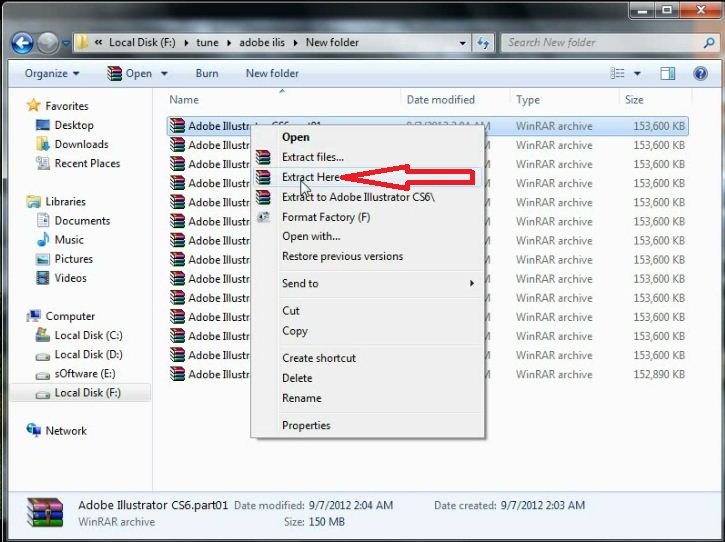Choose Restore previous versions
This screenshot has width=725, height=542.
[342, 256]
